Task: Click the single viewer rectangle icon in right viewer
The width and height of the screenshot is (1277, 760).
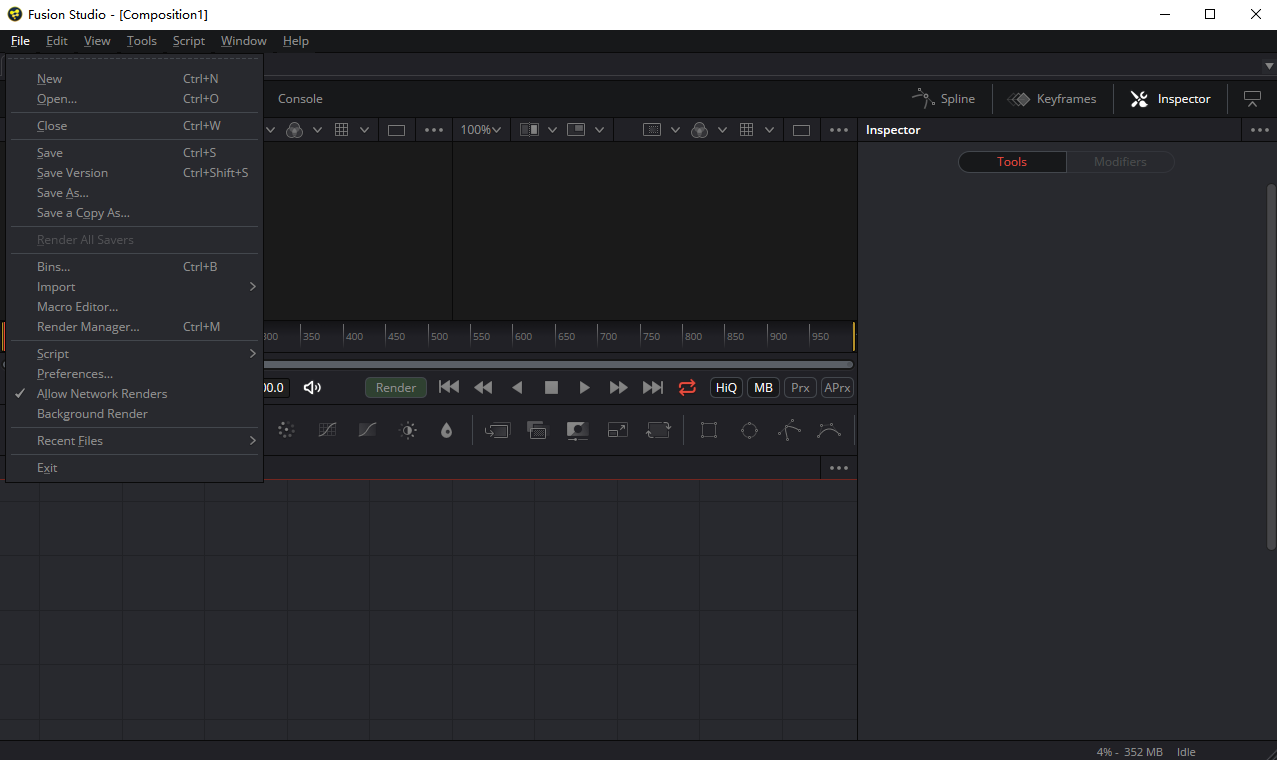Action: (x=801, y=130)
